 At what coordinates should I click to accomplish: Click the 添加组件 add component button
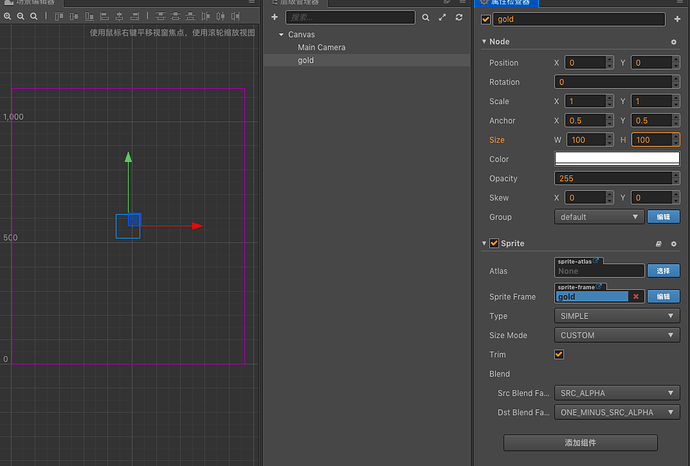(x=580, y=443)
